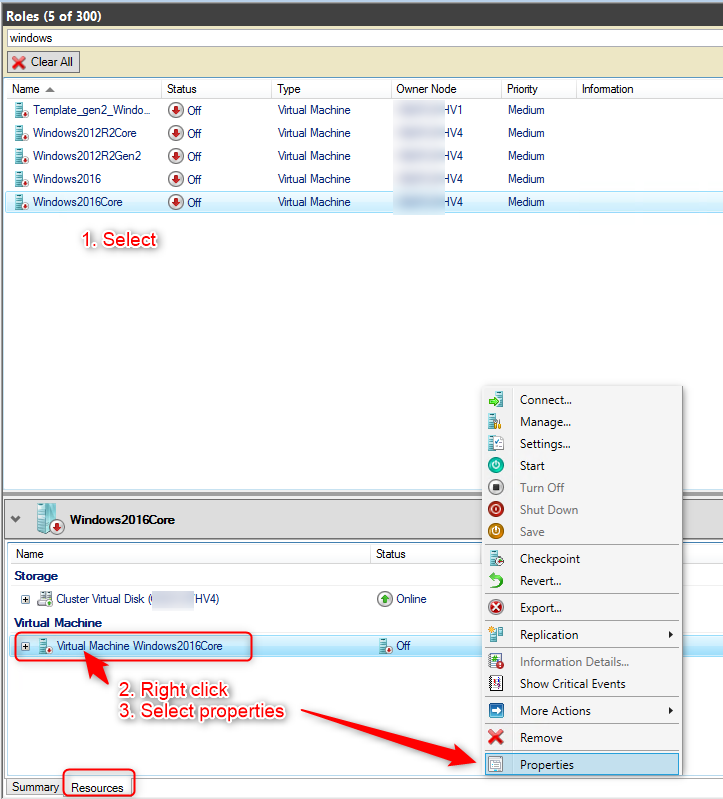Click the blue More Actions arrow icon
The height and width of the screenshot is (799, 723).
[x=496, y=710]
